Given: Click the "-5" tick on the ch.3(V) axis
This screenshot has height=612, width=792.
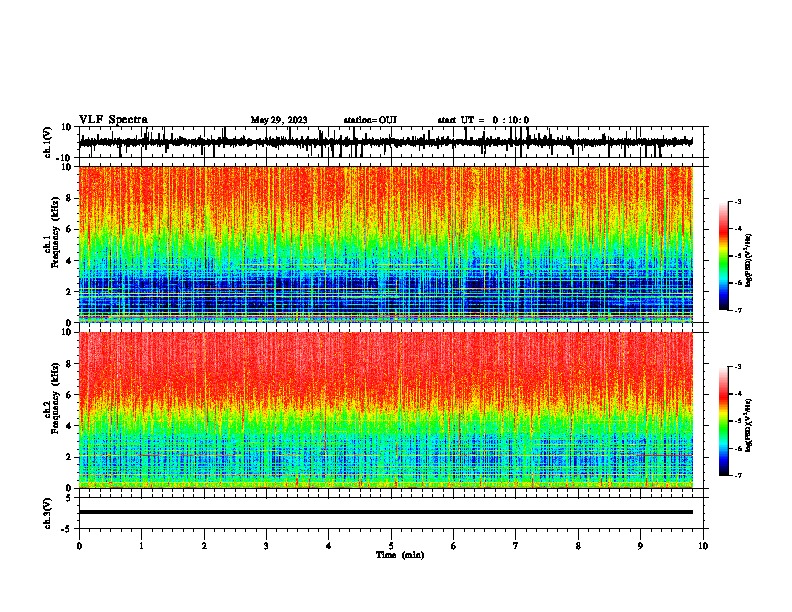Looking at the screenshot, I should (x=67, y=529).
